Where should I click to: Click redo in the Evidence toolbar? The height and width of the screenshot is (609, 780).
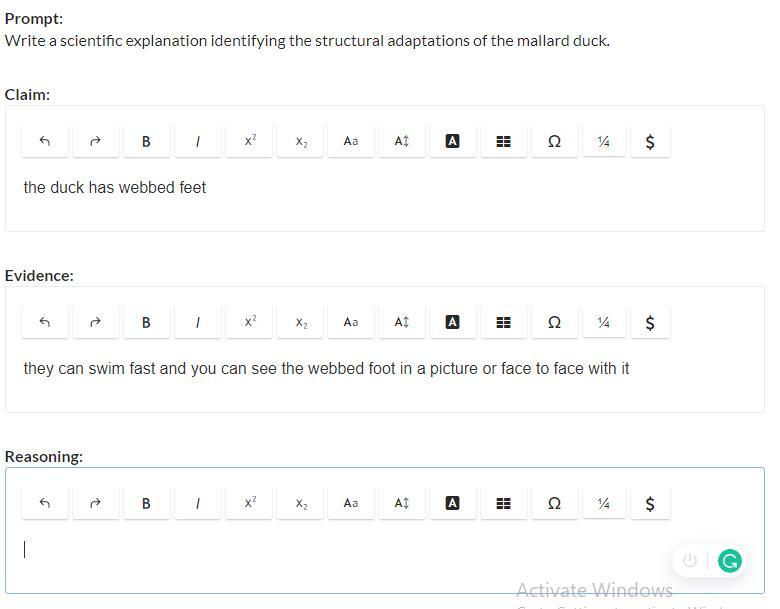click(x=95, y=322)
